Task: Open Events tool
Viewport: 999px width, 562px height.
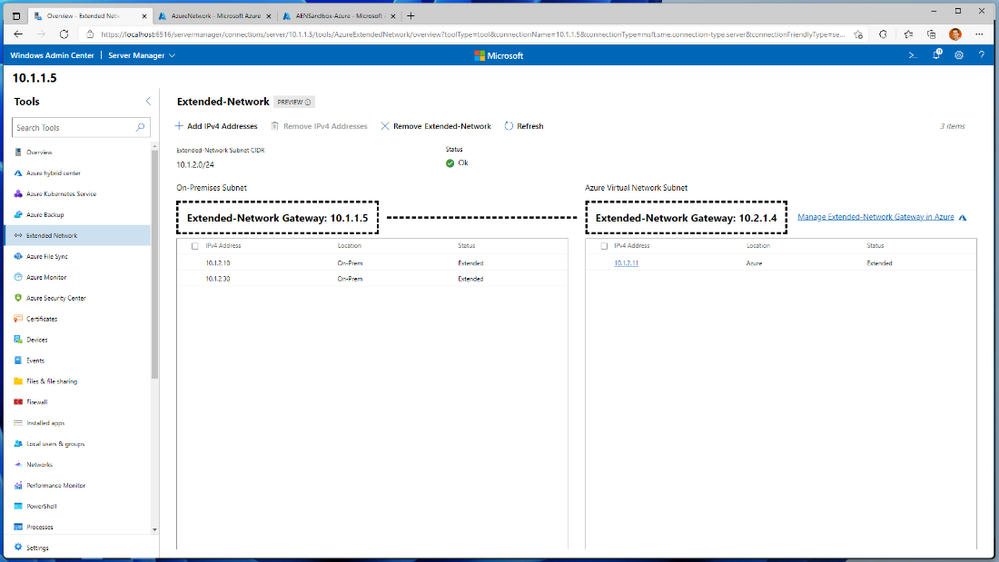Action: click(x=35, y=361)
